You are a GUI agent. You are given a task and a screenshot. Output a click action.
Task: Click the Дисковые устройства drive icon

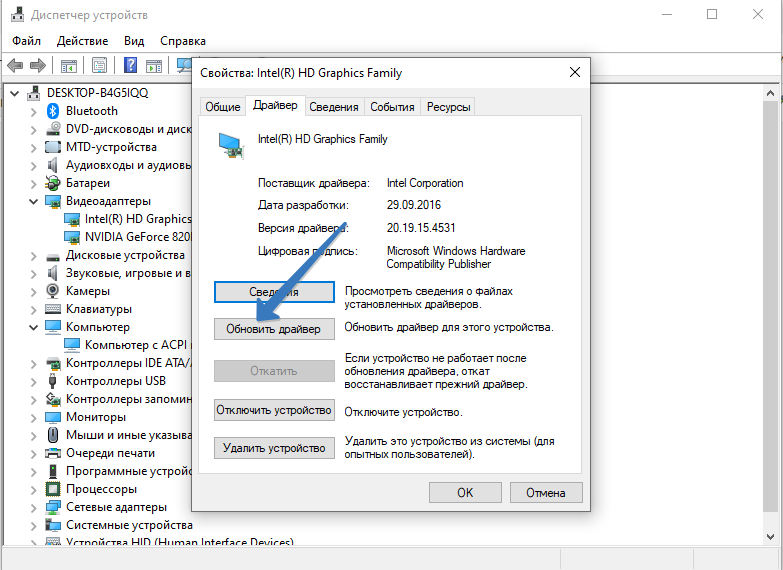pos(53,257)
